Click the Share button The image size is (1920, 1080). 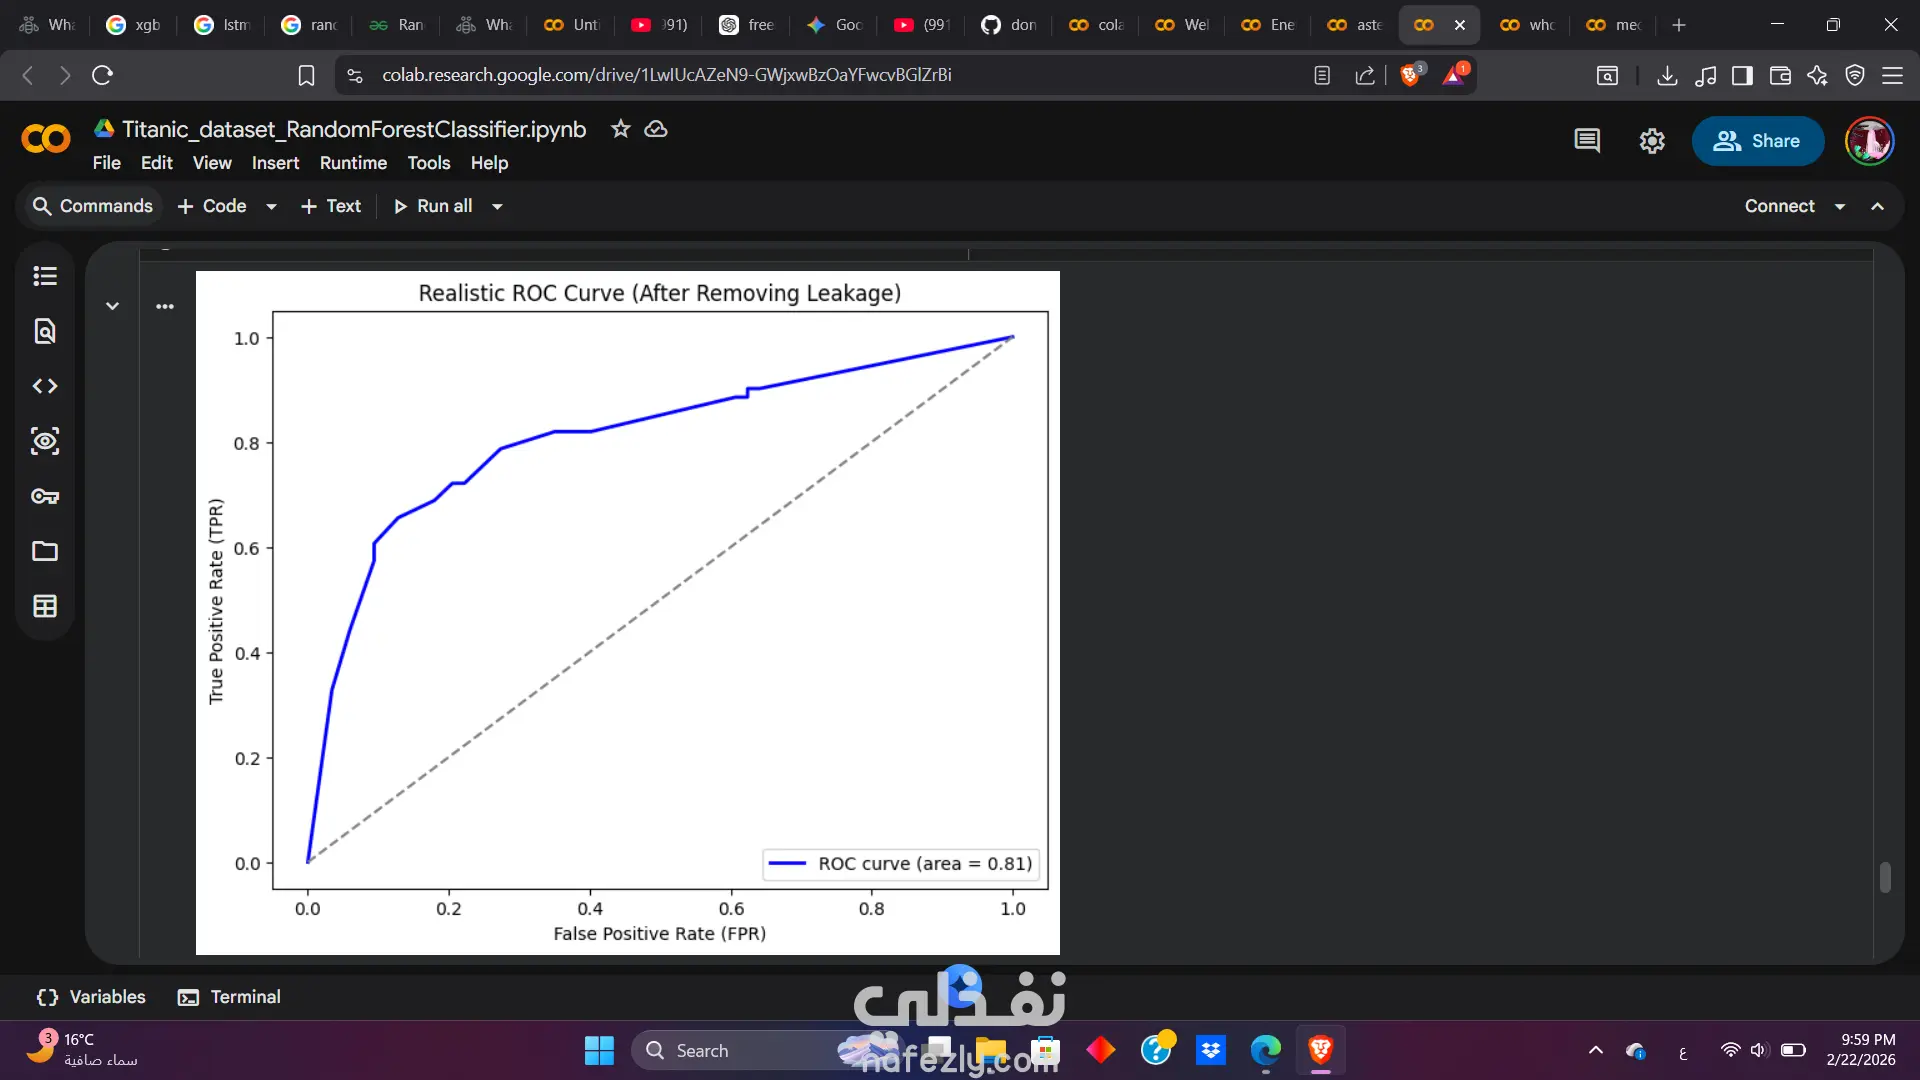pos(1758,141)
